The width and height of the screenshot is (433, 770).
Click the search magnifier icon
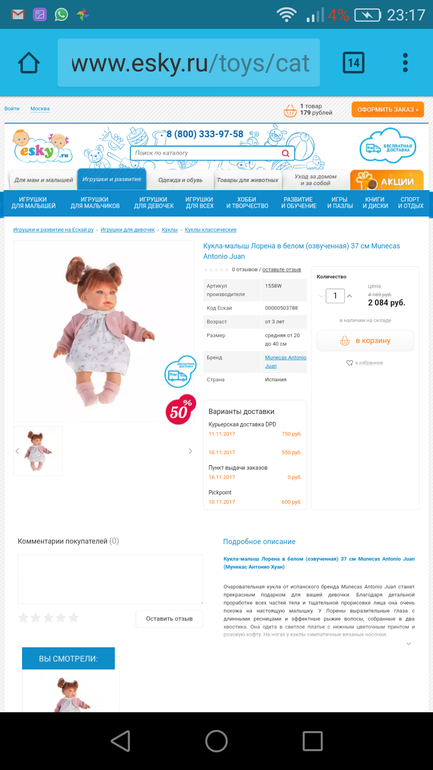click(x=285, y=153)
